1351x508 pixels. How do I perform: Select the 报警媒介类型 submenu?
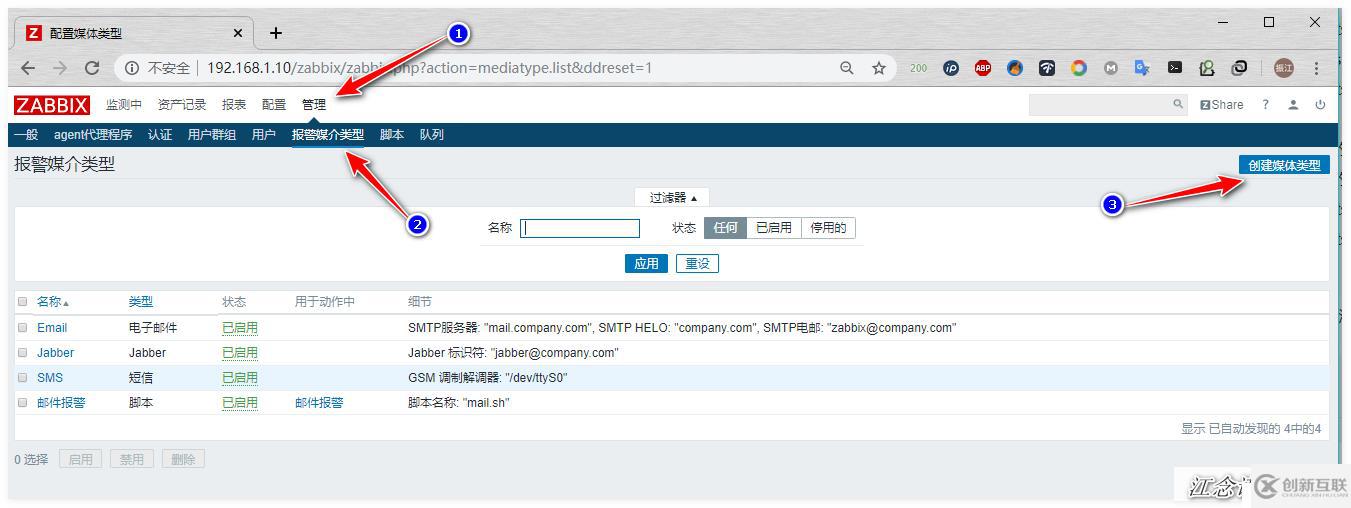tap(328, 134)
